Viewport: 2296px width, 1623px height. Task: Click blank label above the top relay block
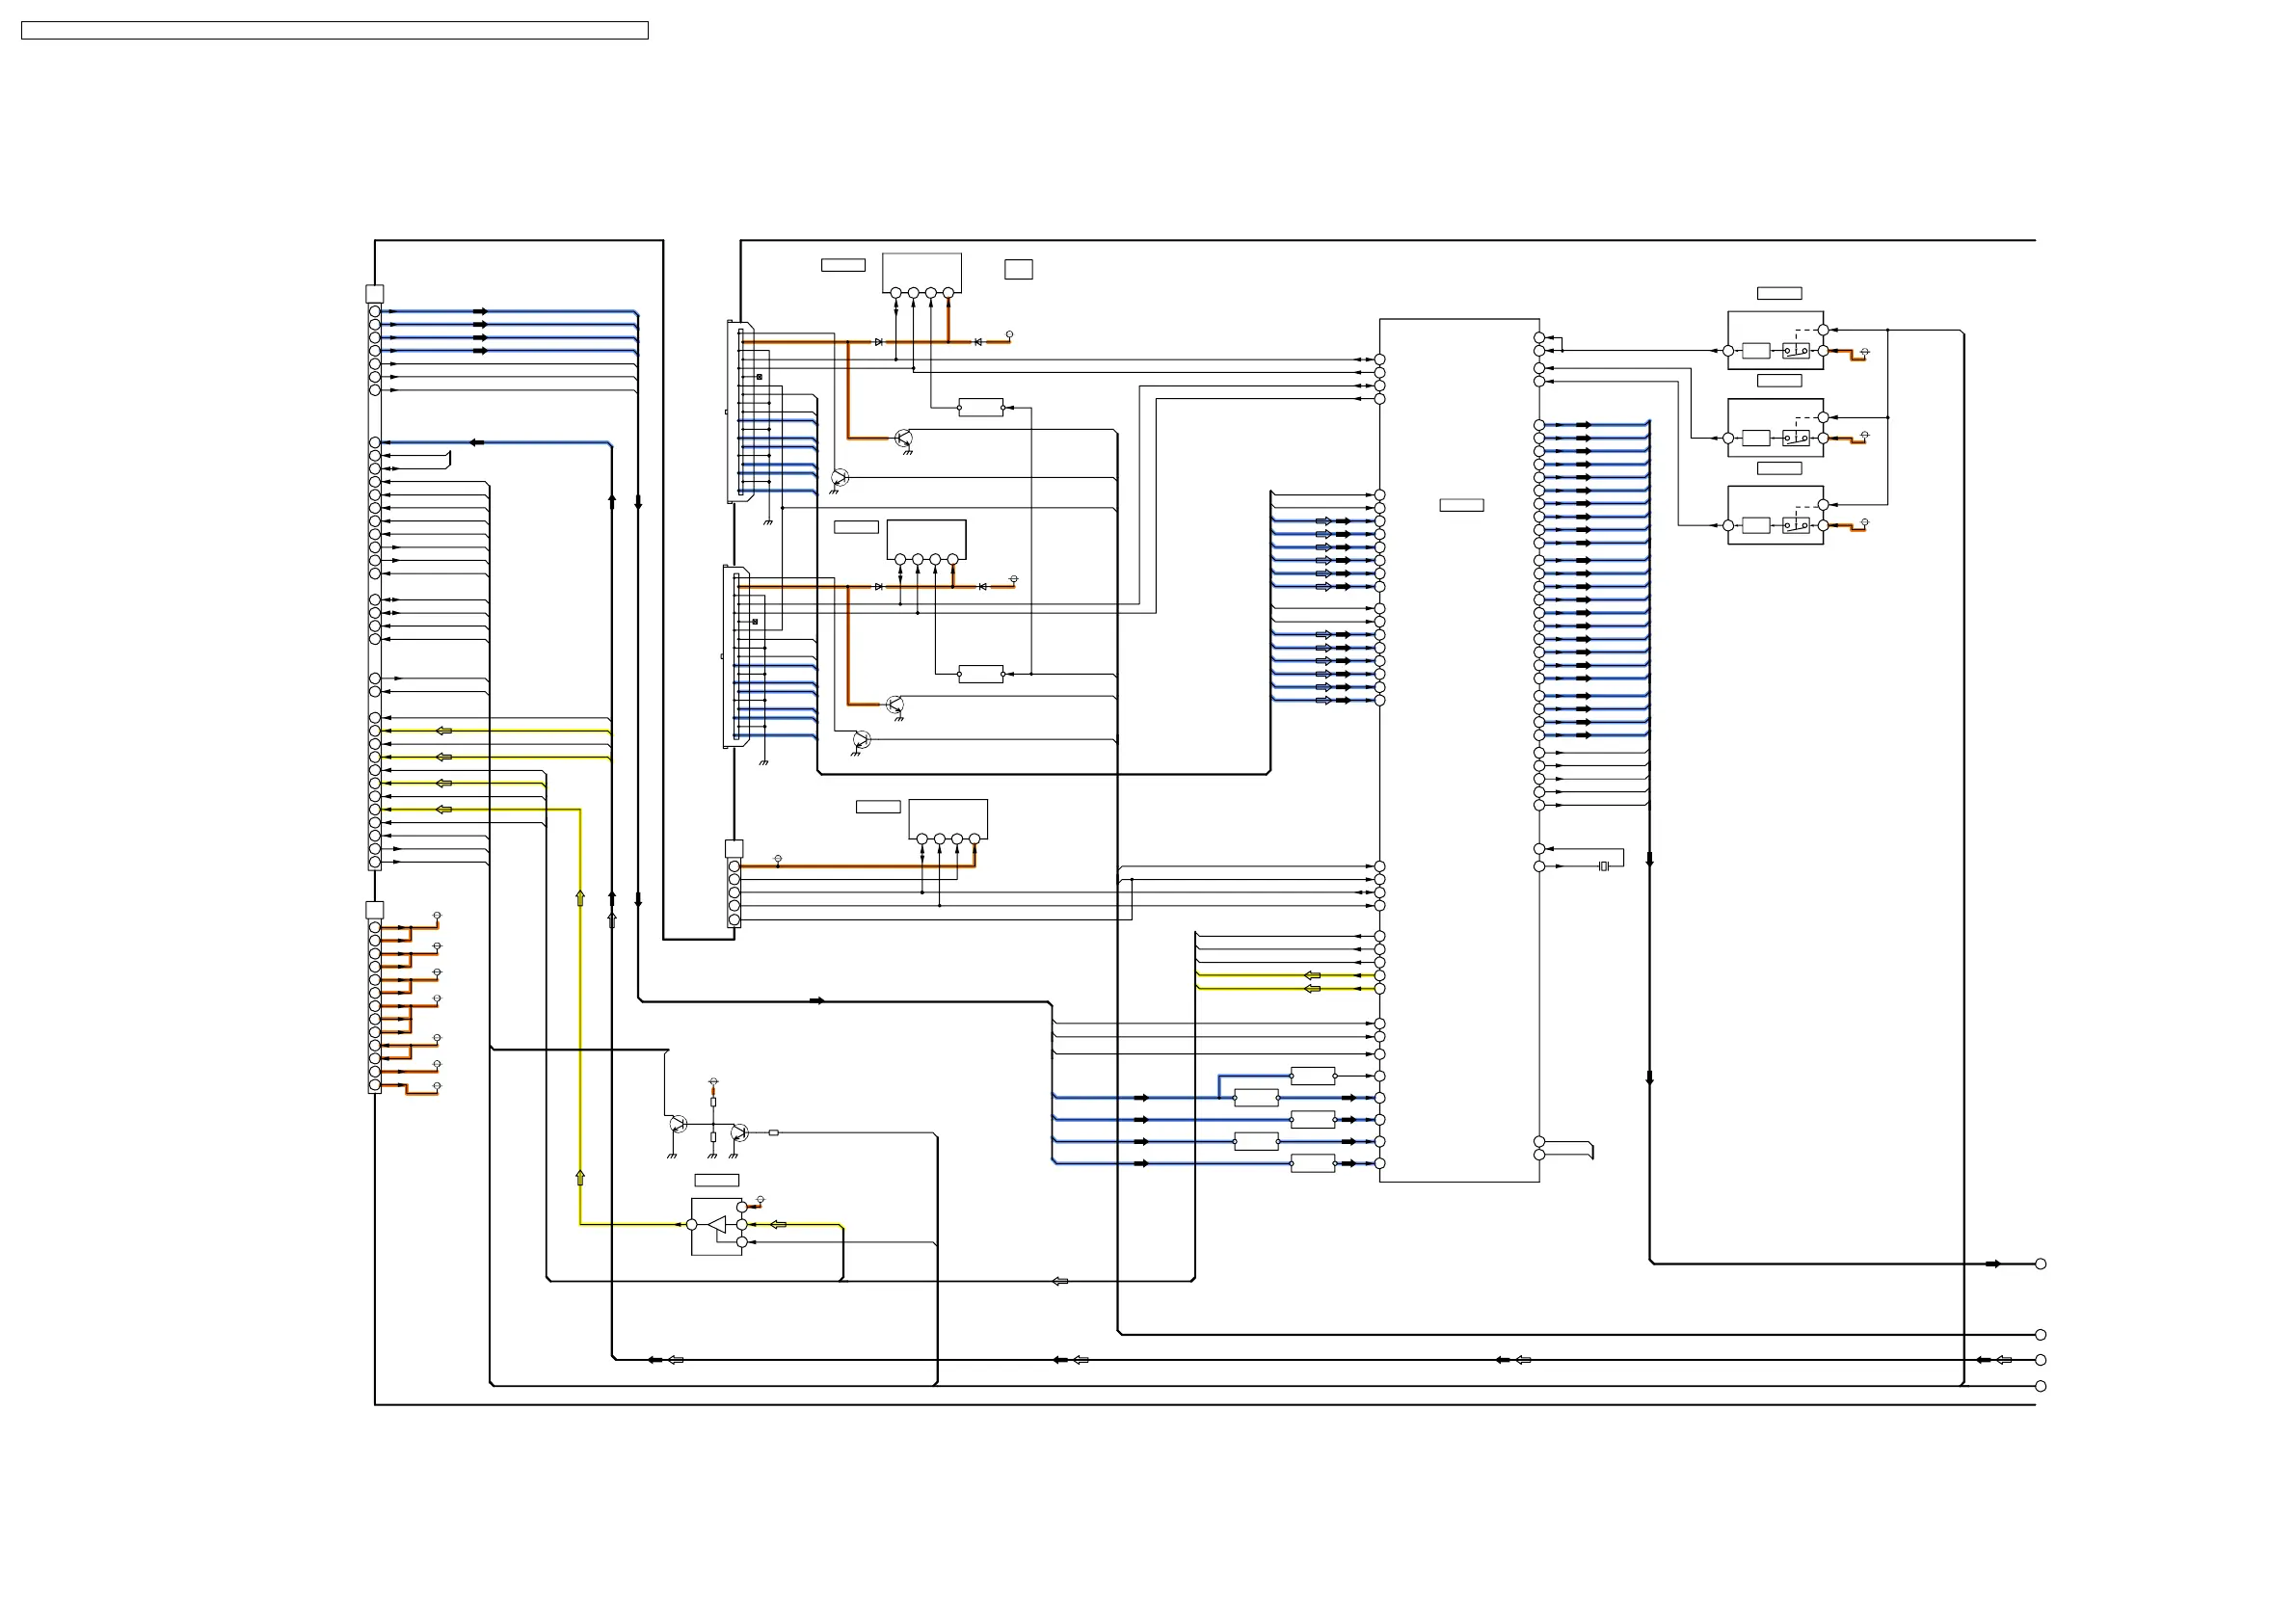[x=1779, y=293]
